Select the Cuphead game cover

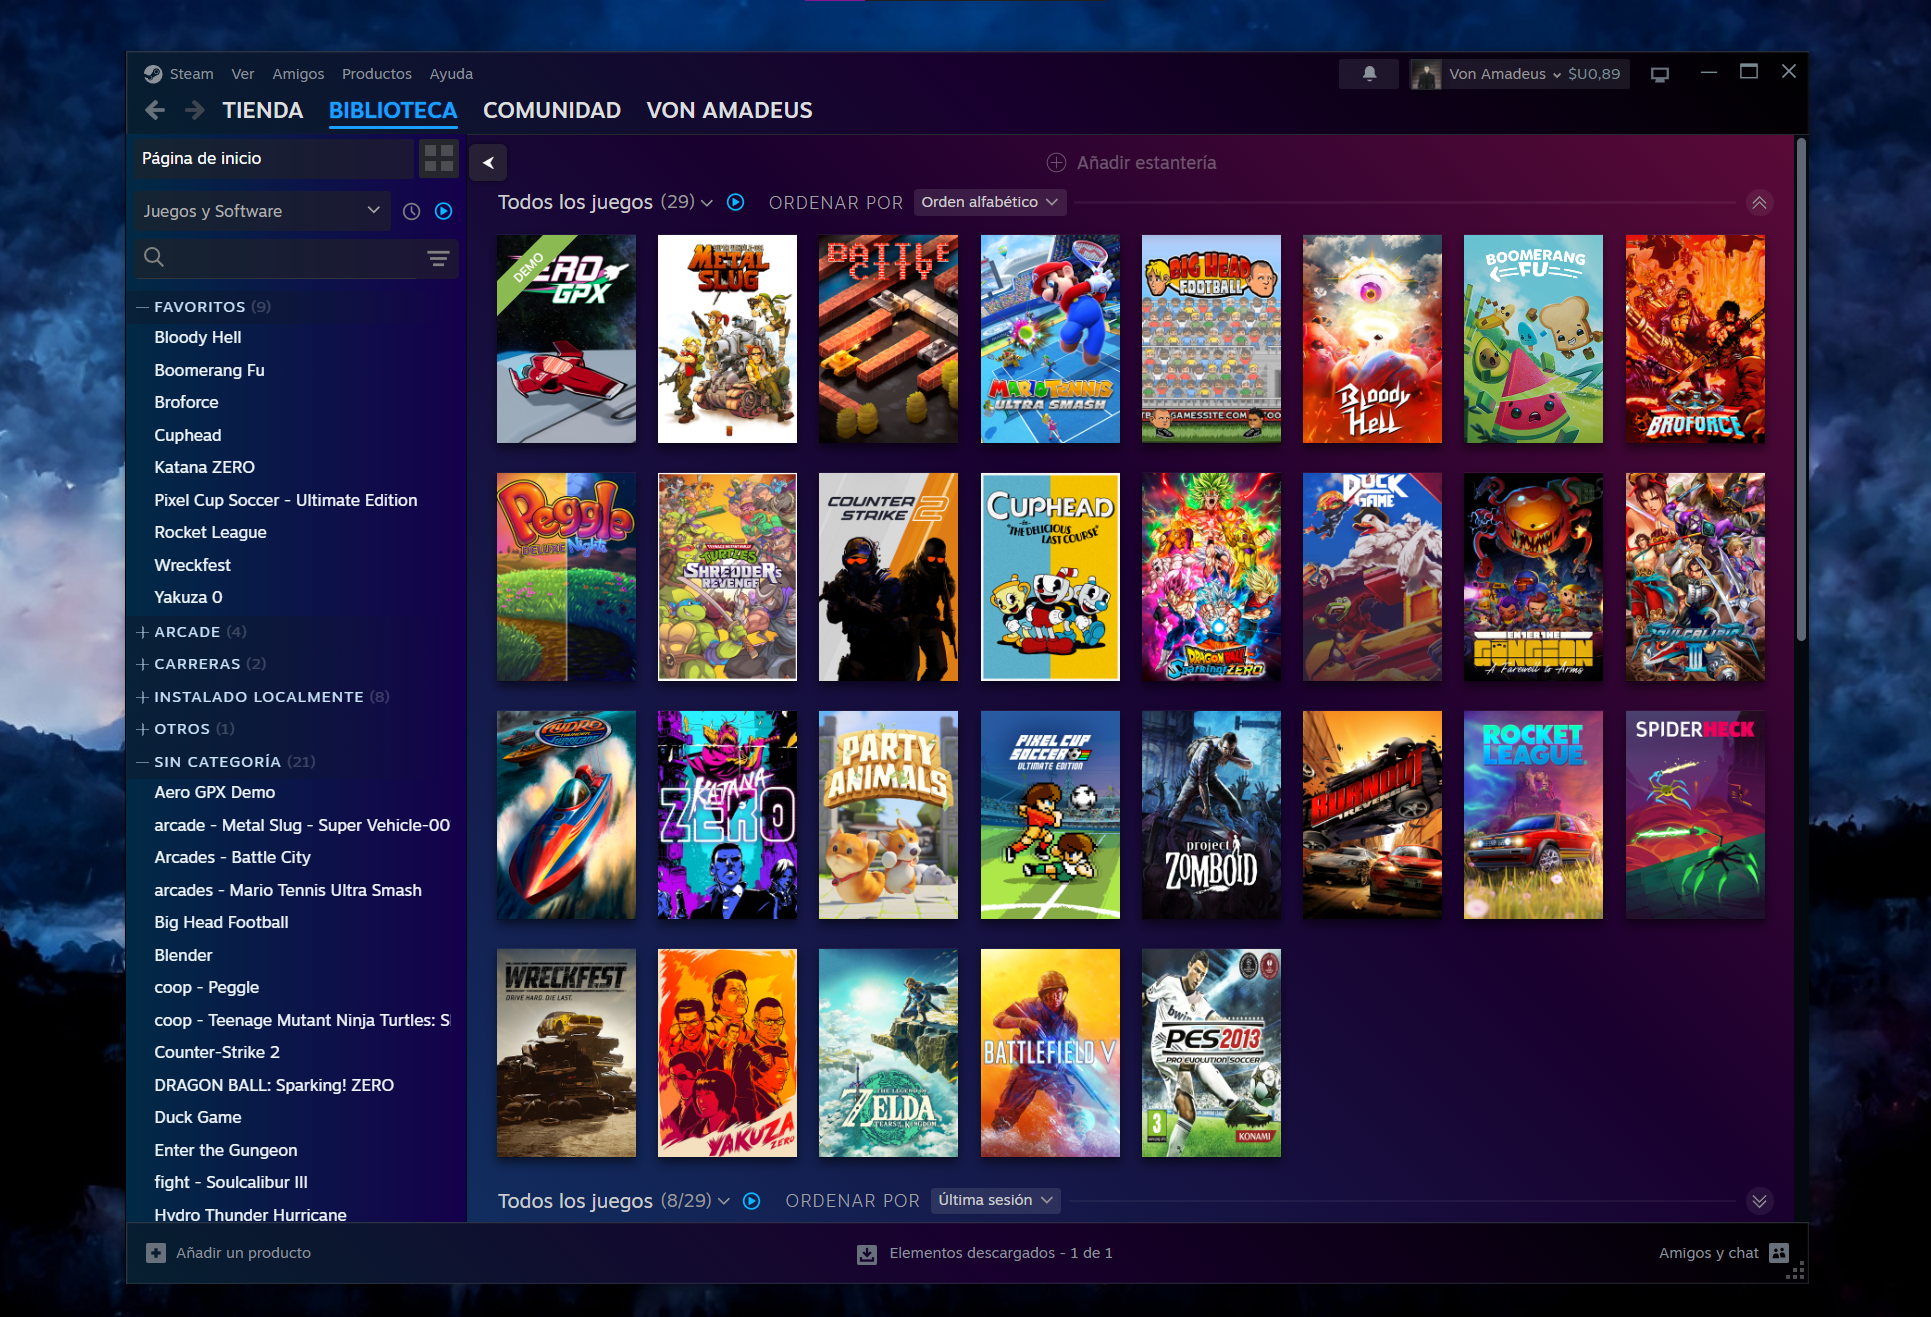click(1049, 577)
